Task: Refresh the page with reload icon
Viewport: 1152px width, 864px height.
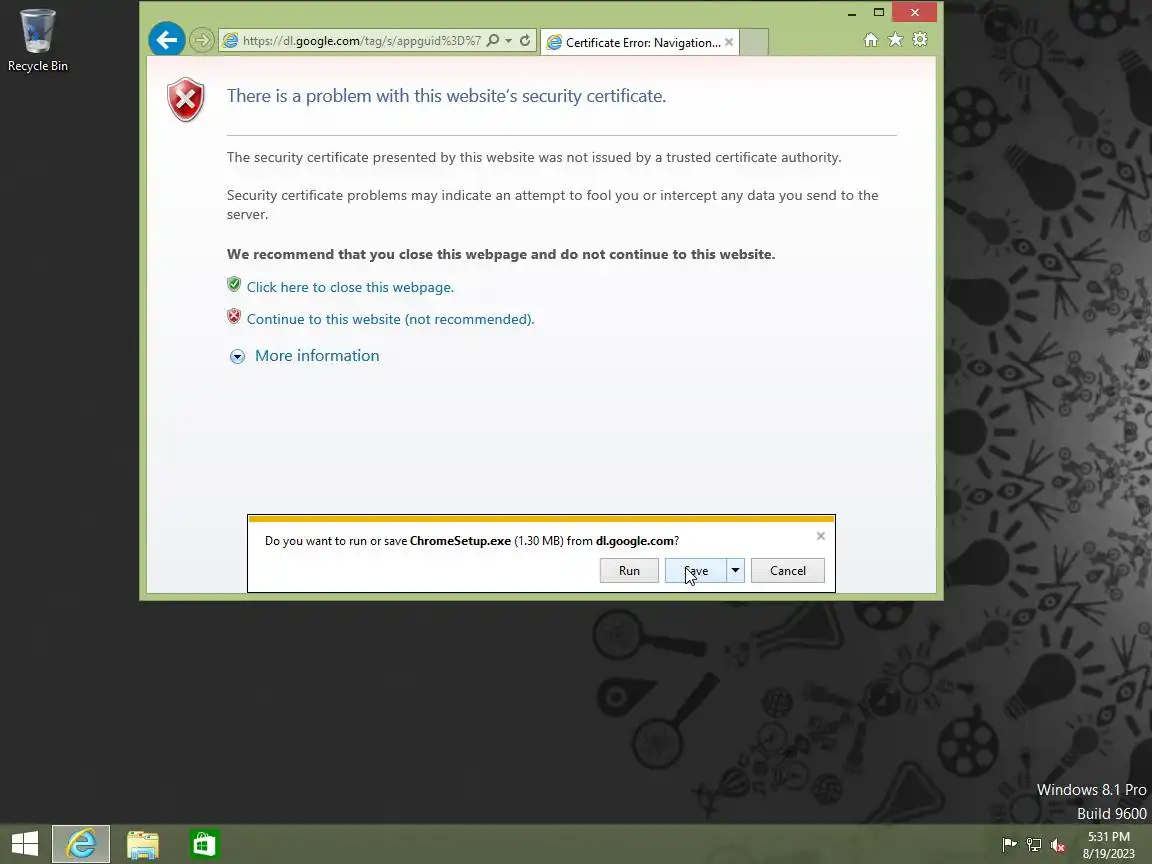Action: (525, 40)
